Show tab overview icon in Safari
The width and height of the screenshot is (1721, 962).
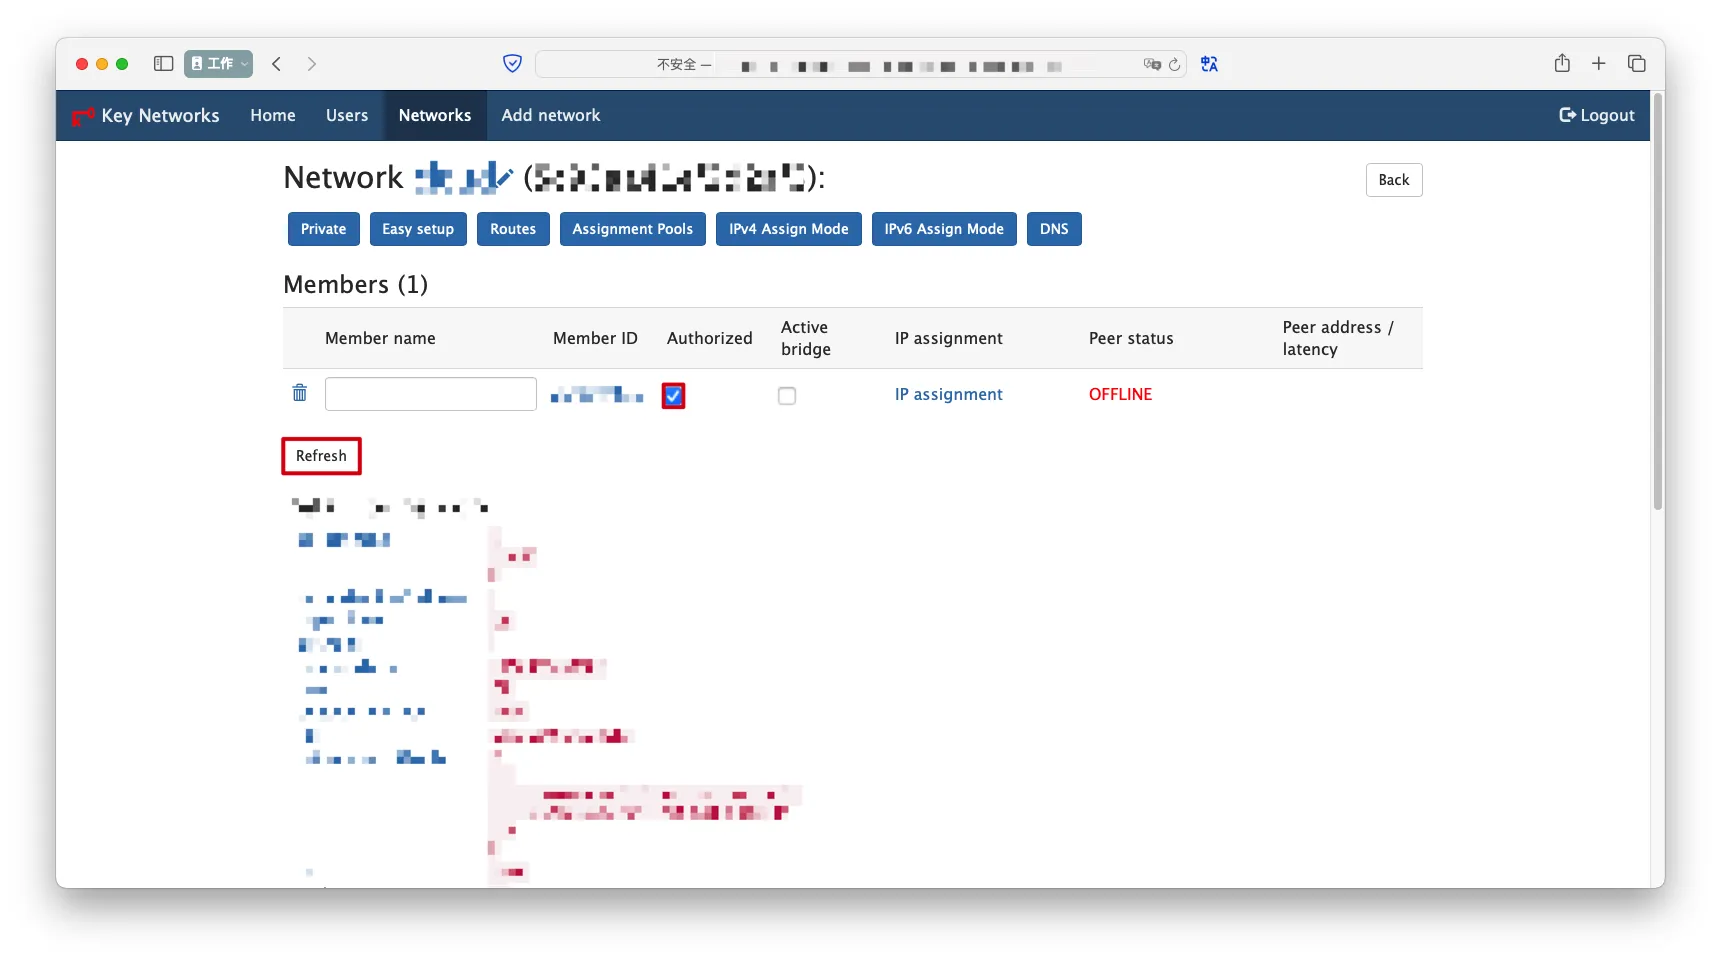pos(1636,64)
